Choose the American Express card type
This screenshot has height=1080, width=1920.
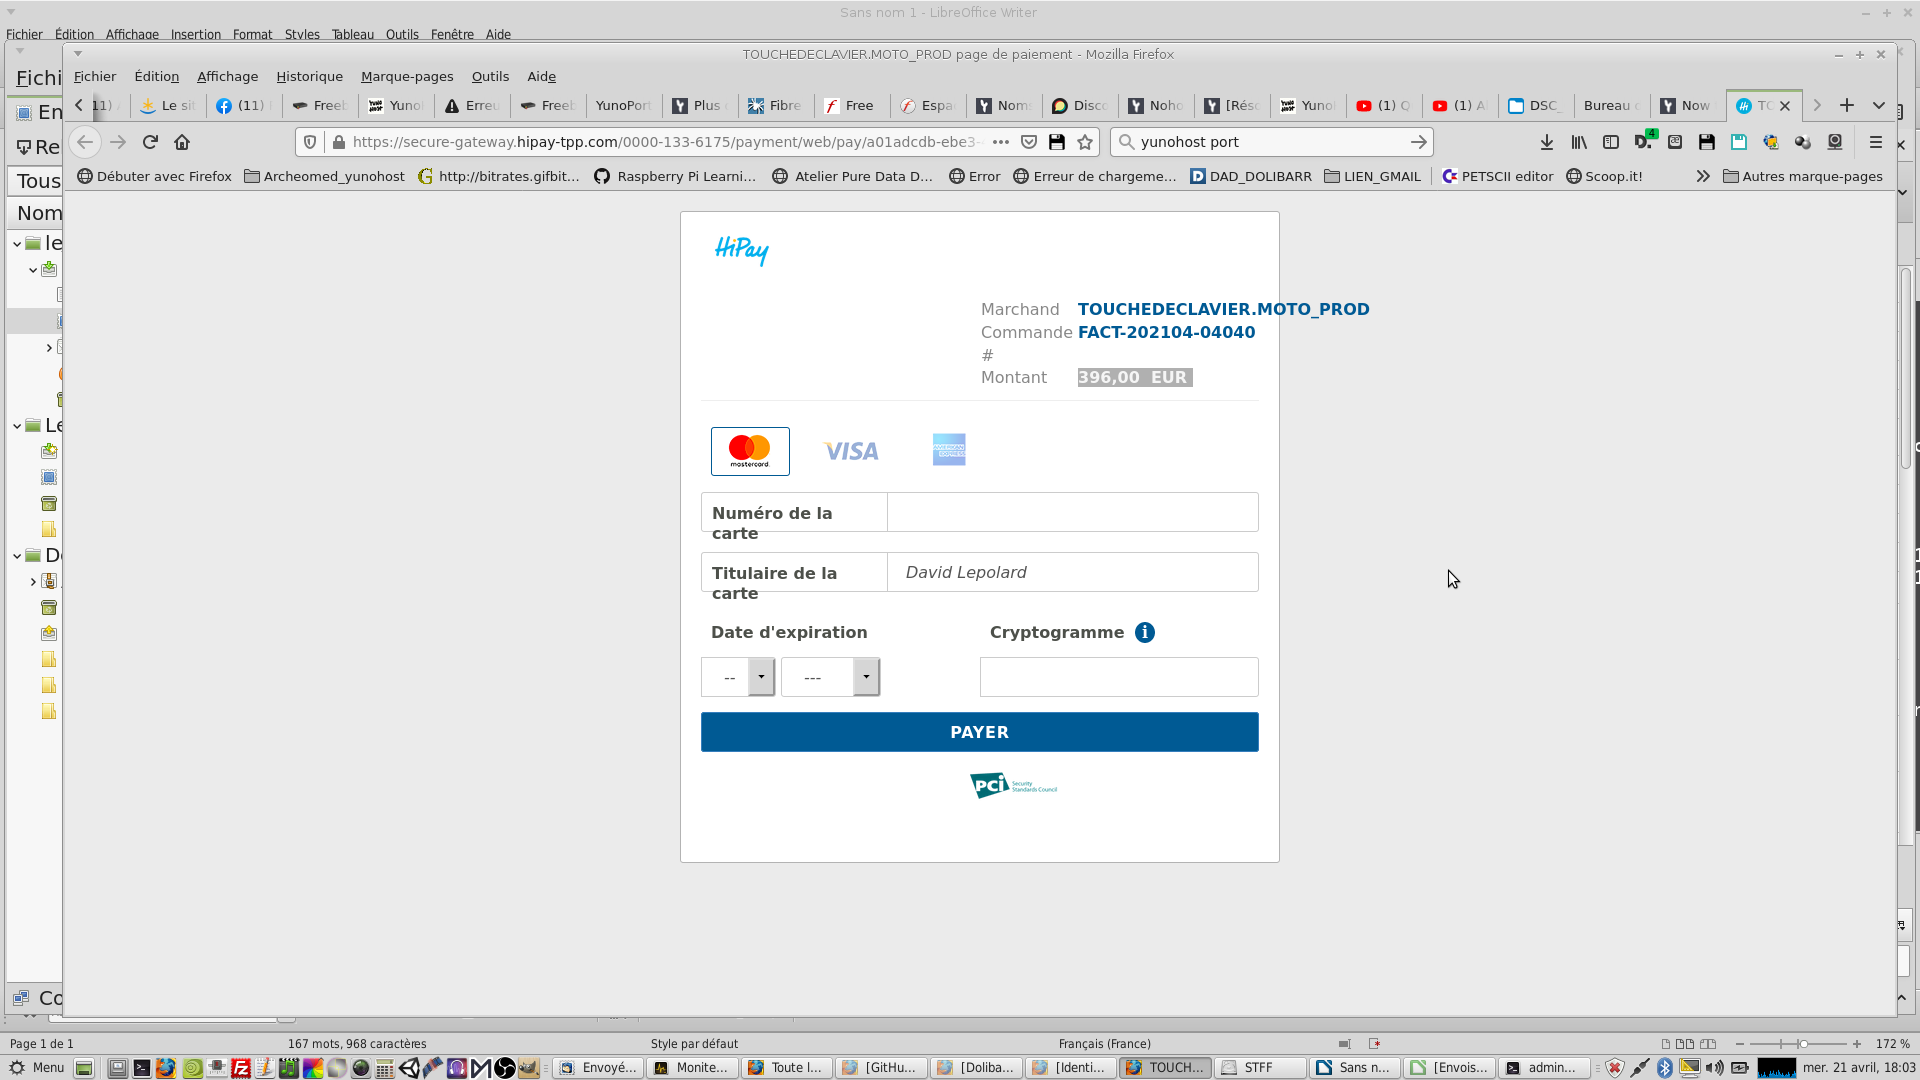click(x=949, y=450)
